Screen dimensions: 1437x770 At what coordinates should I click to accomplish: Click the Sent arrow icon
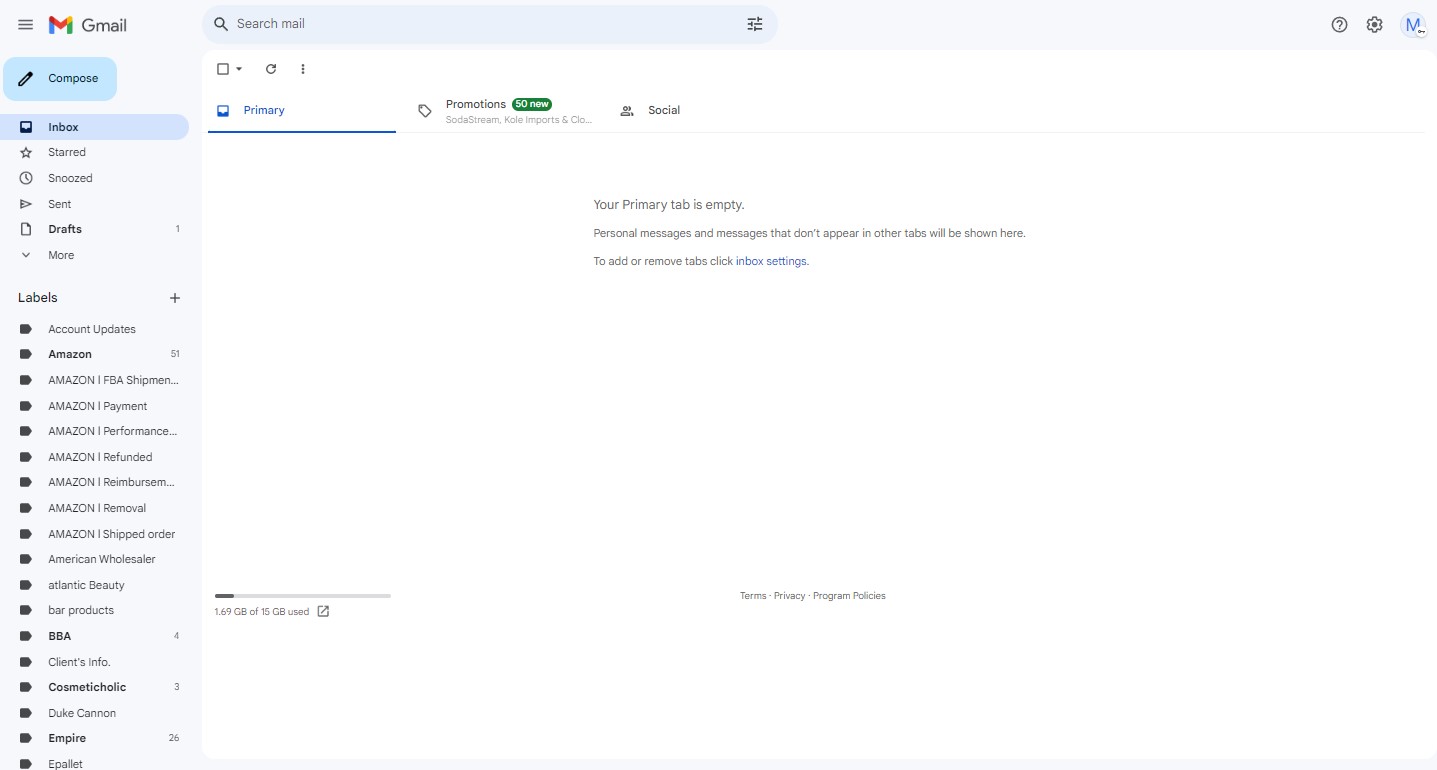click(26, 204)
